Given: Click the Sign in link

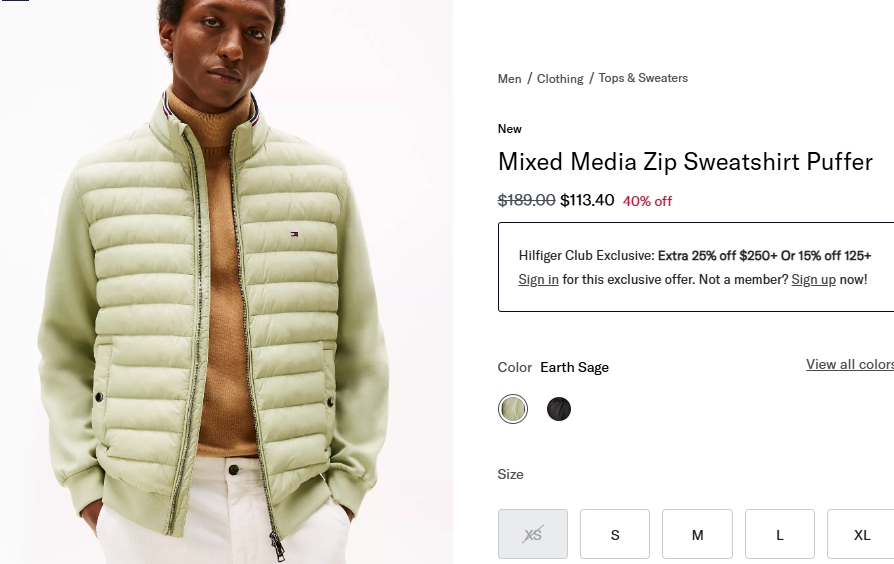Looking at the screenshot, I should coord(538,280).
